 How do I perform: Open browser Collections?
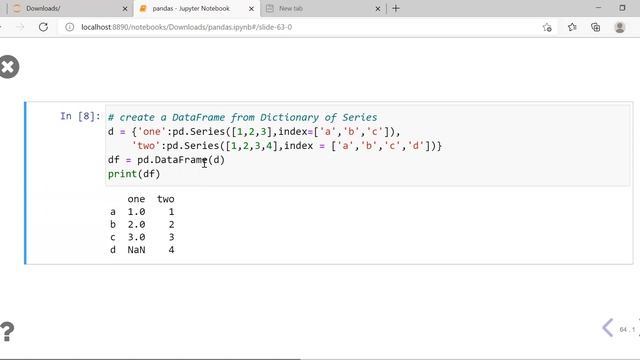(596, 27)
